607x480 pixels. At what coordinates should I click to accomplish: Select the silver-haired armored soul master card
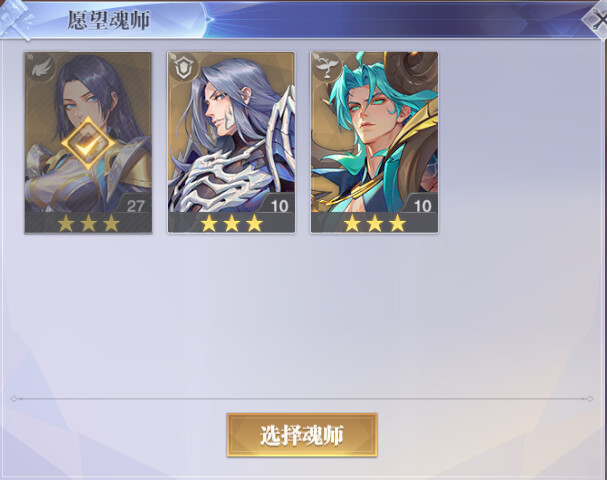coord(231,143)
